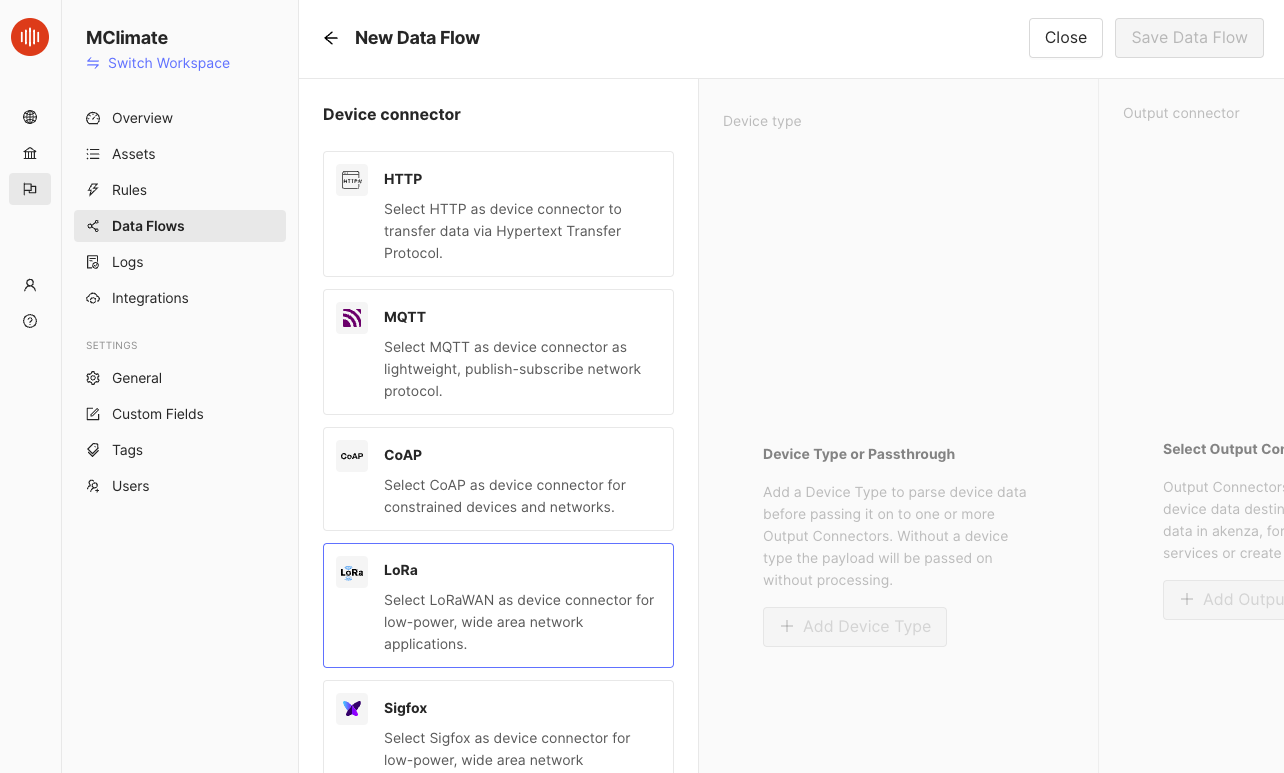Viewport: 1284px width, 773px height.
Task: Click the General gear icon
Action: coord(93,378)
